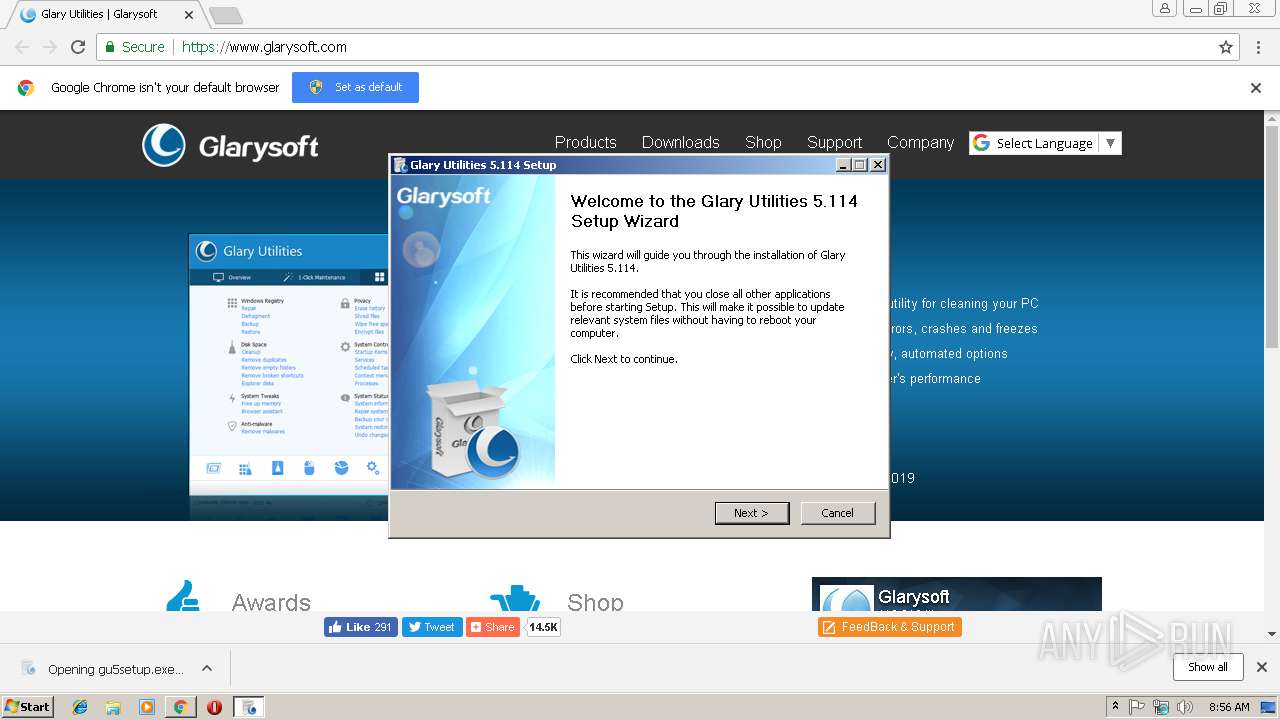Open the Chrome user profile icon
This screenshot has width=1280, height=720.
1165,8
